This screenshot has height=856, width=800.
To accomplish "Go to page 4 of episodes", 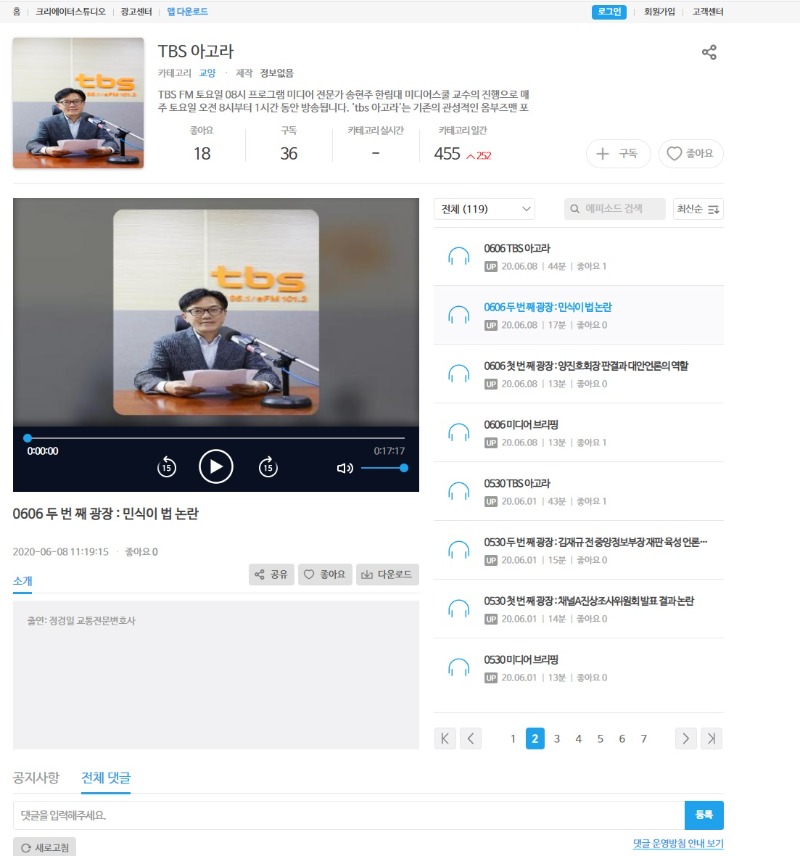I will (578, 739).
